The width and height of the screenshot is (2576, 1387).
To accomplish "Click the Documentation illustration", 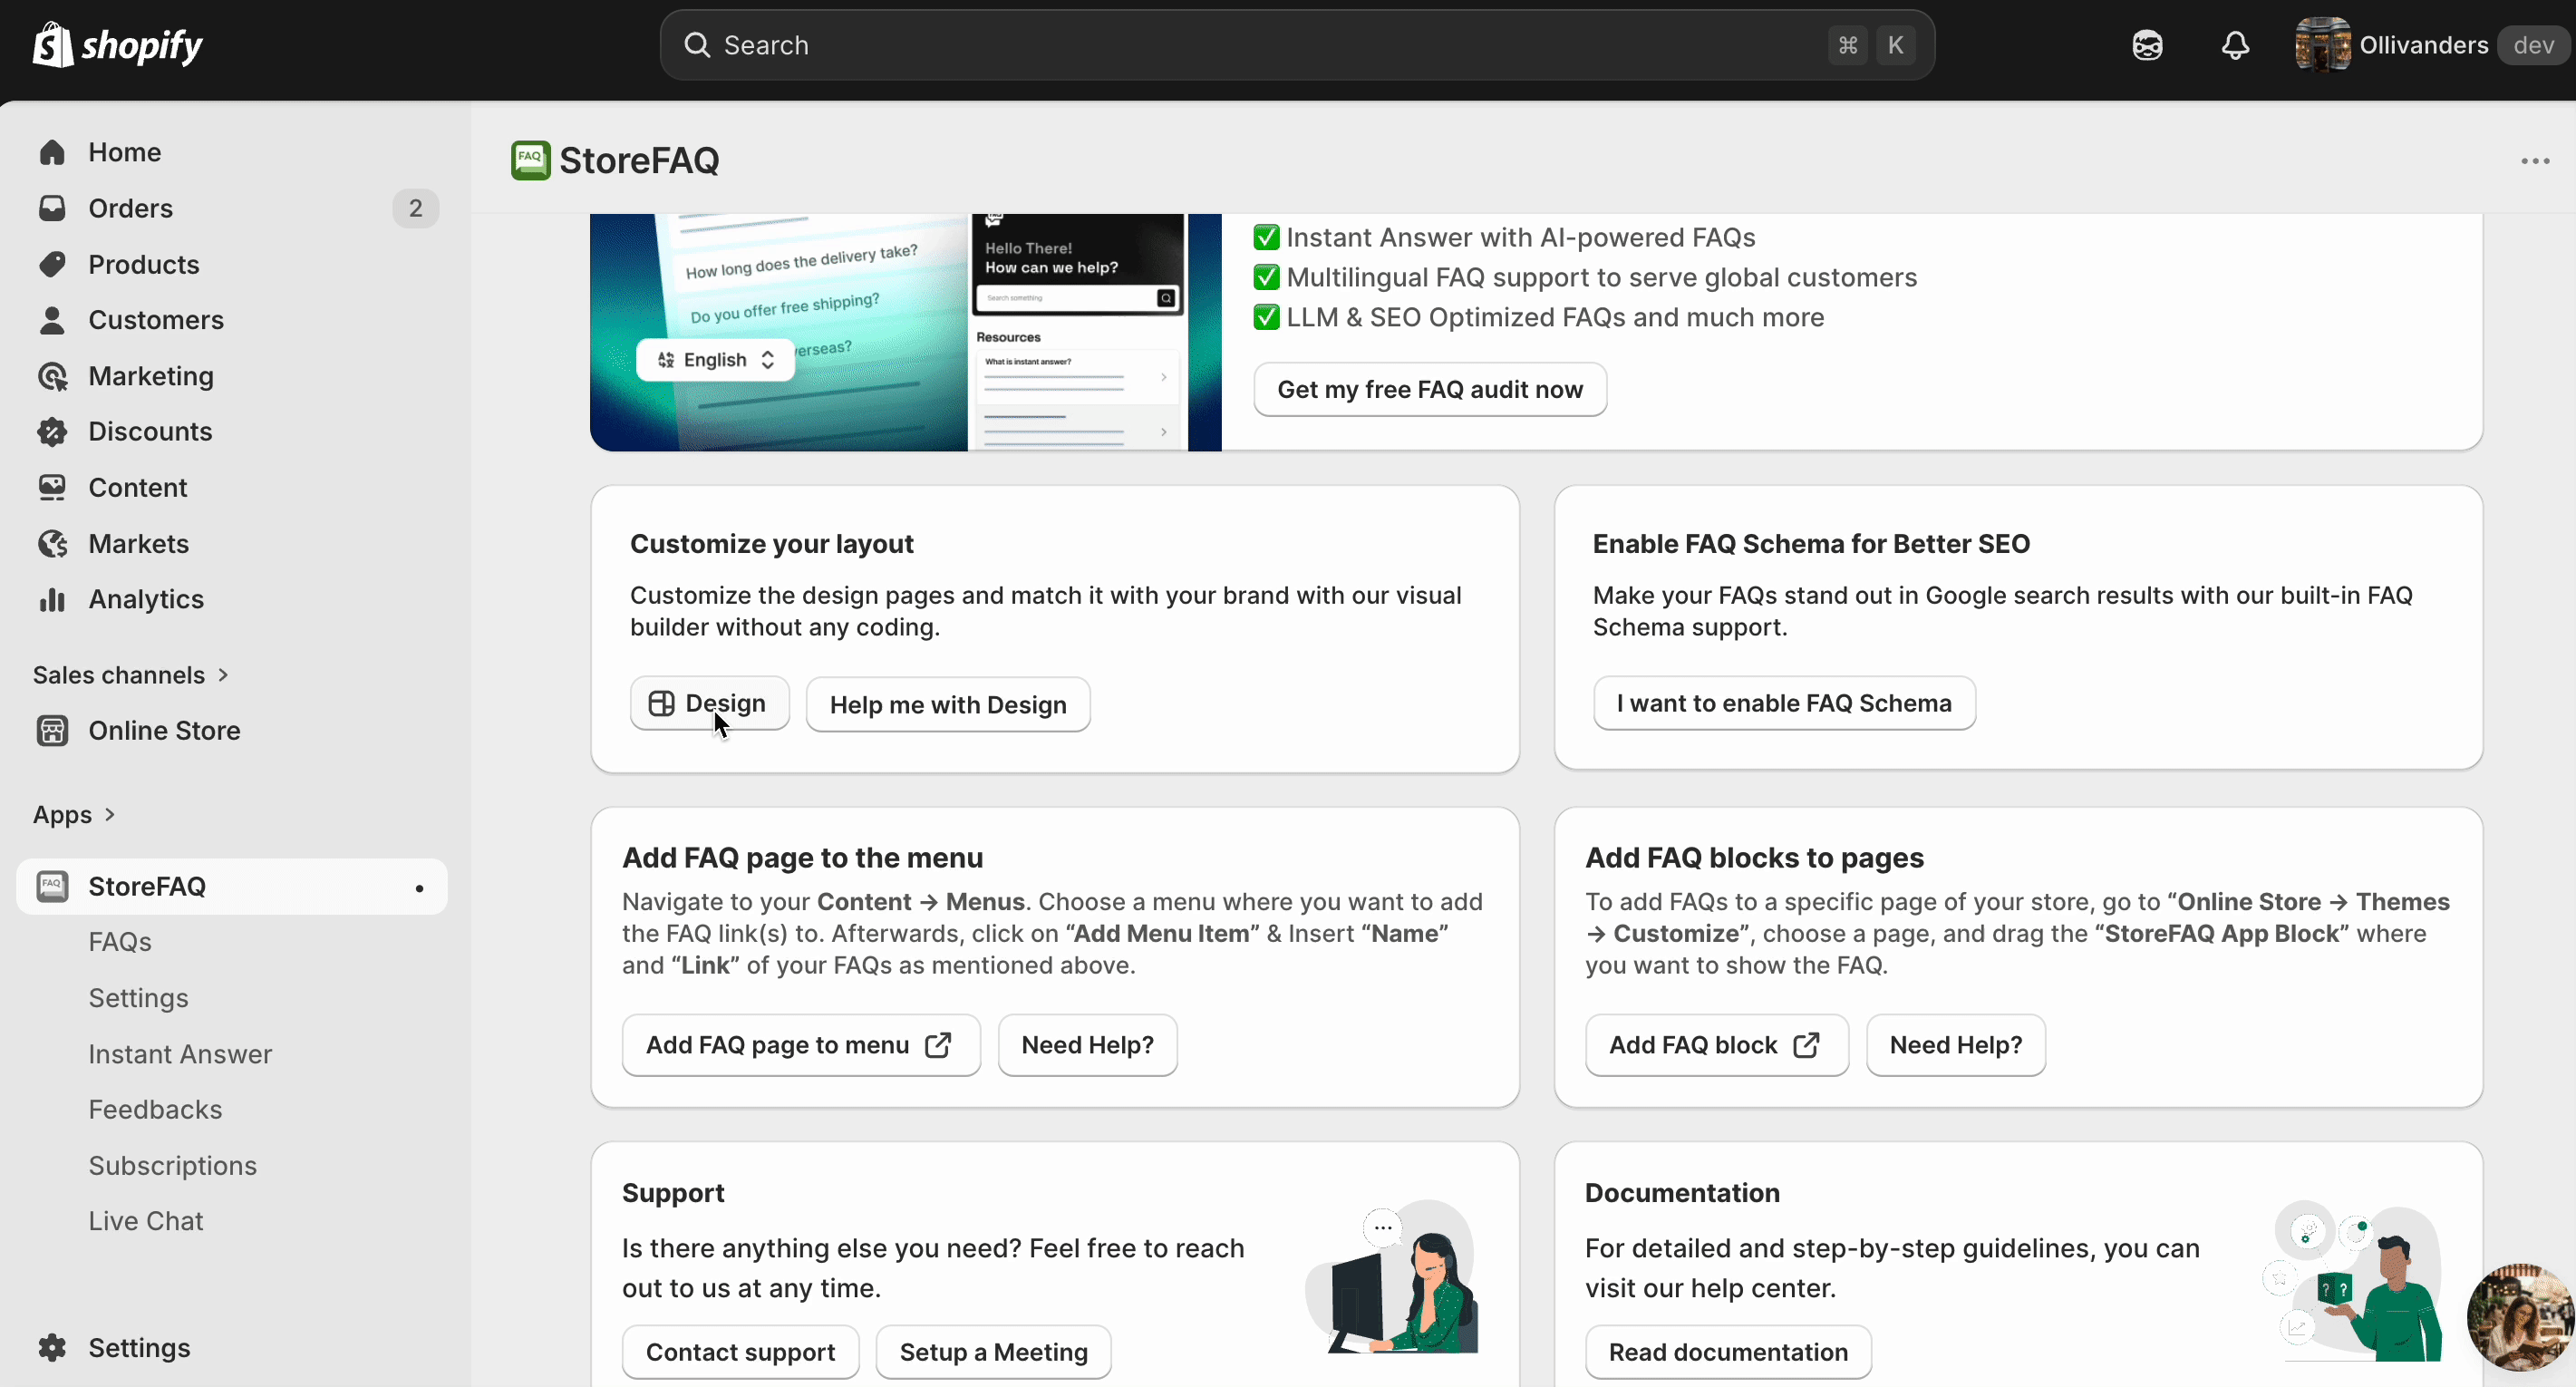I will click(x=2352, y=1281).
